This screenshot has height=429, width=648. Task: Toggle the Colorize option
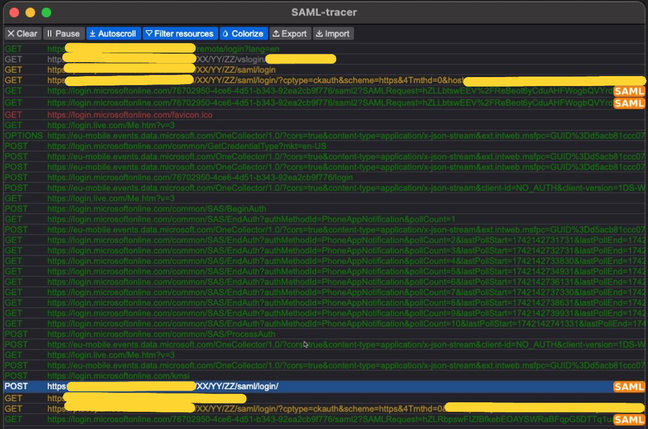[242, 33]
